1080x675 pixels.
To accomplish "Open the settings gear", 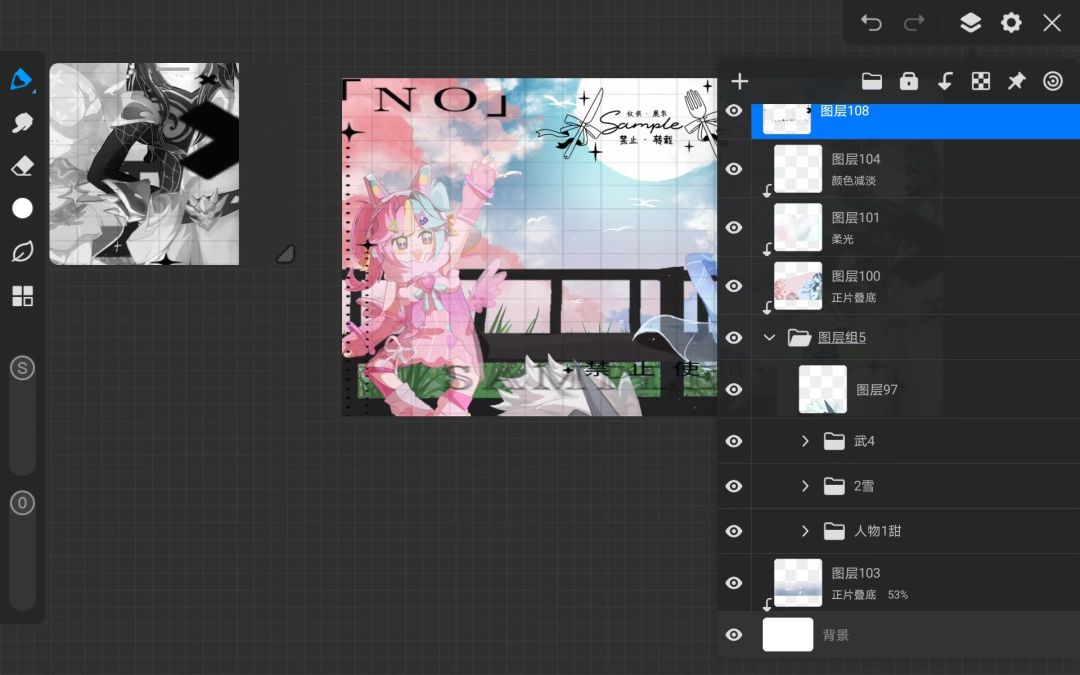I will tap(1011, 23).
